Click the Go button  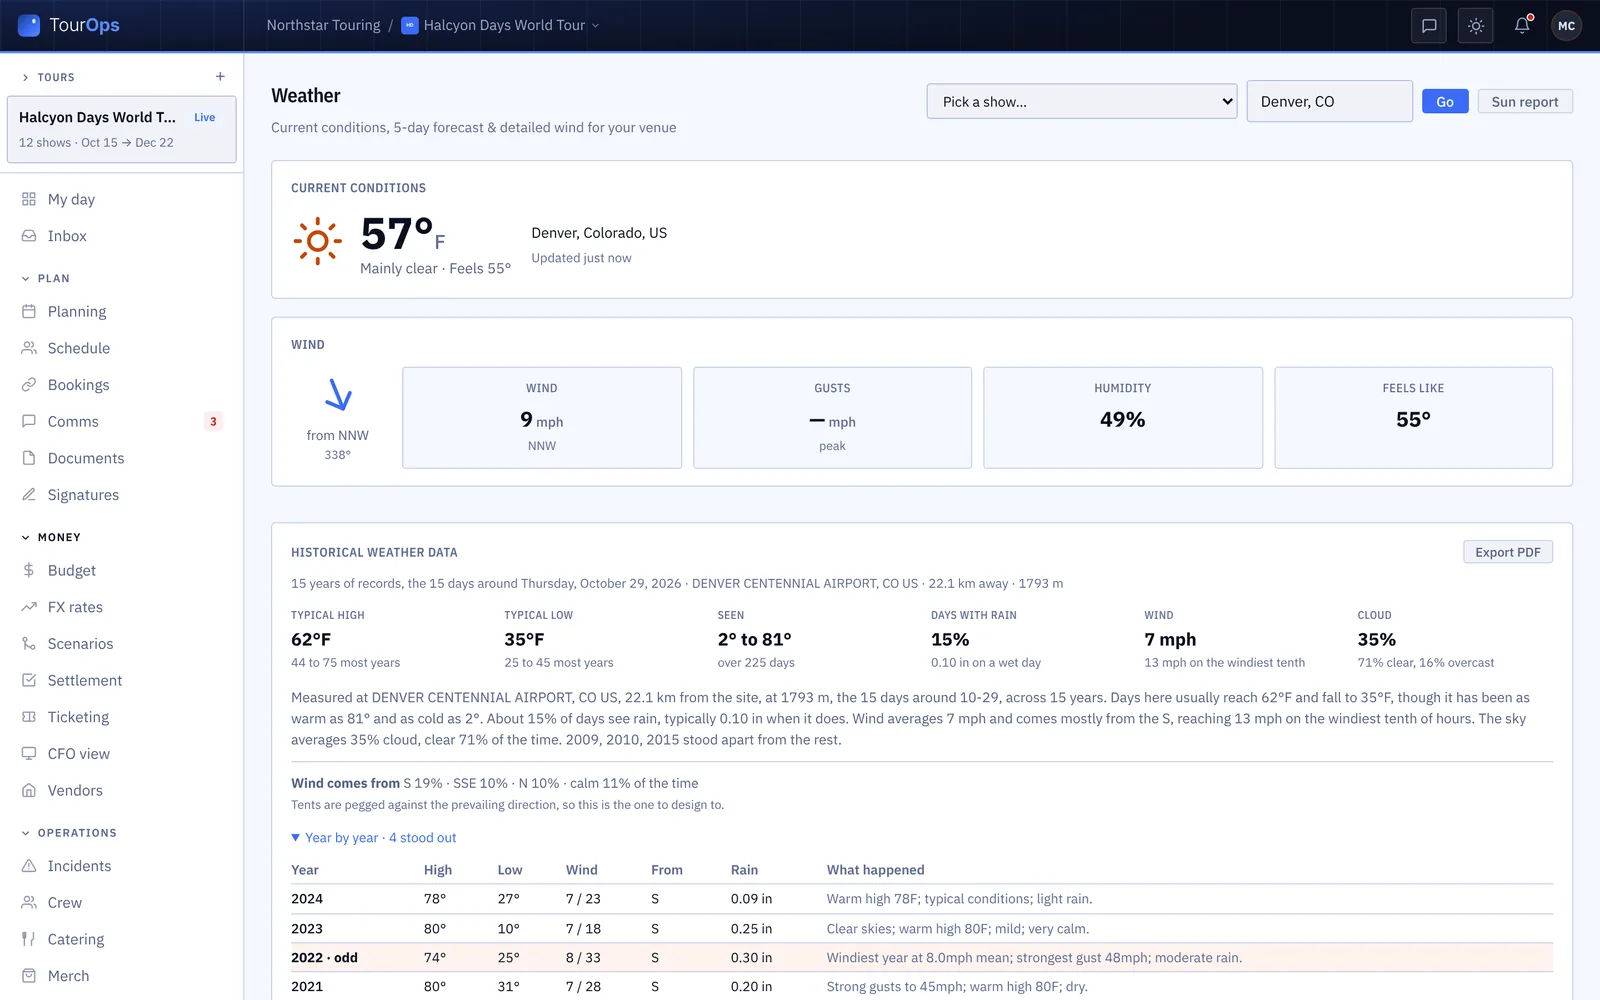coord(1445,102)
